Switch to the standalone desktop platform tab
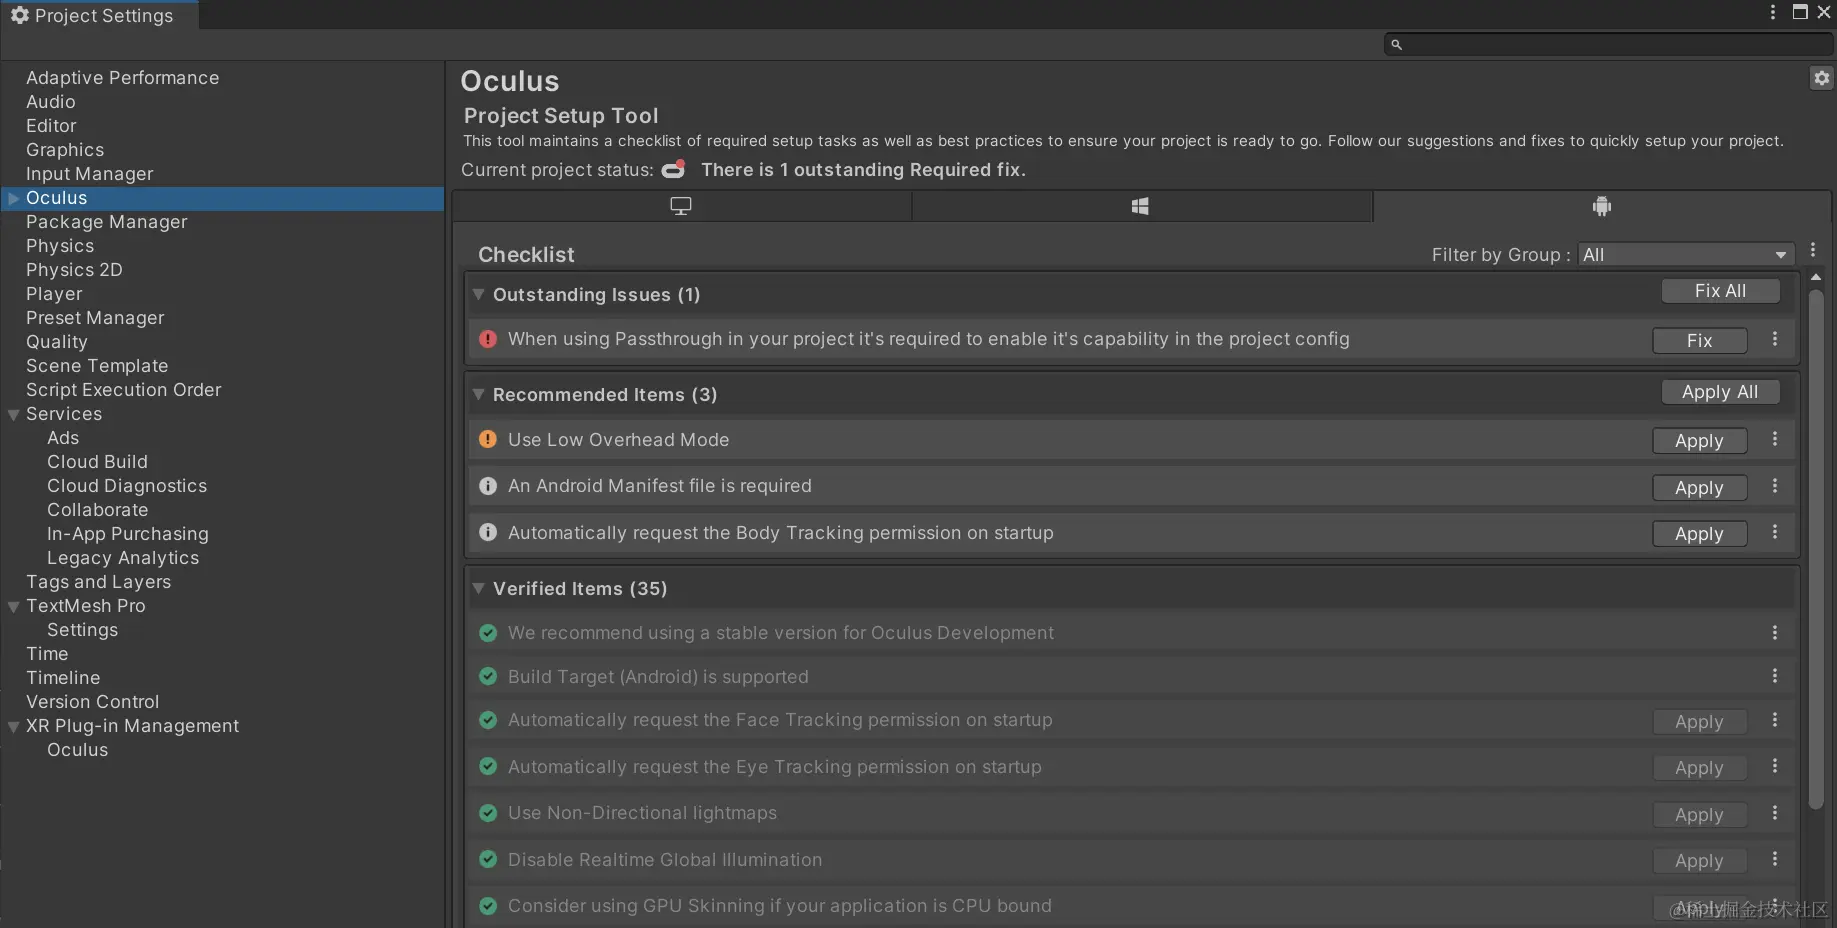 click(681, 206)
